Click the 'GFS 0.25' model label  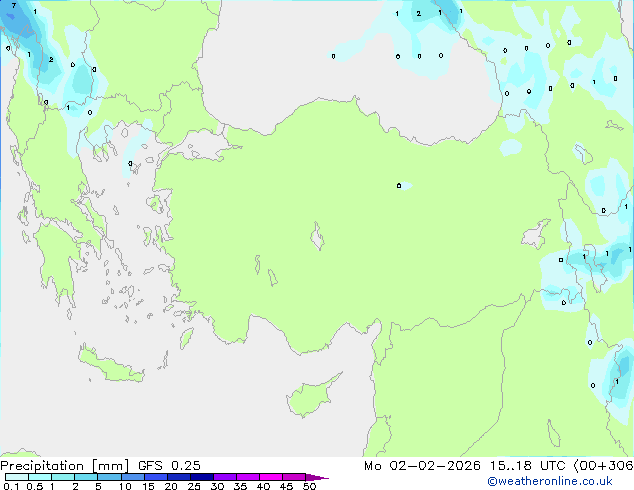[x=169, y=466]
